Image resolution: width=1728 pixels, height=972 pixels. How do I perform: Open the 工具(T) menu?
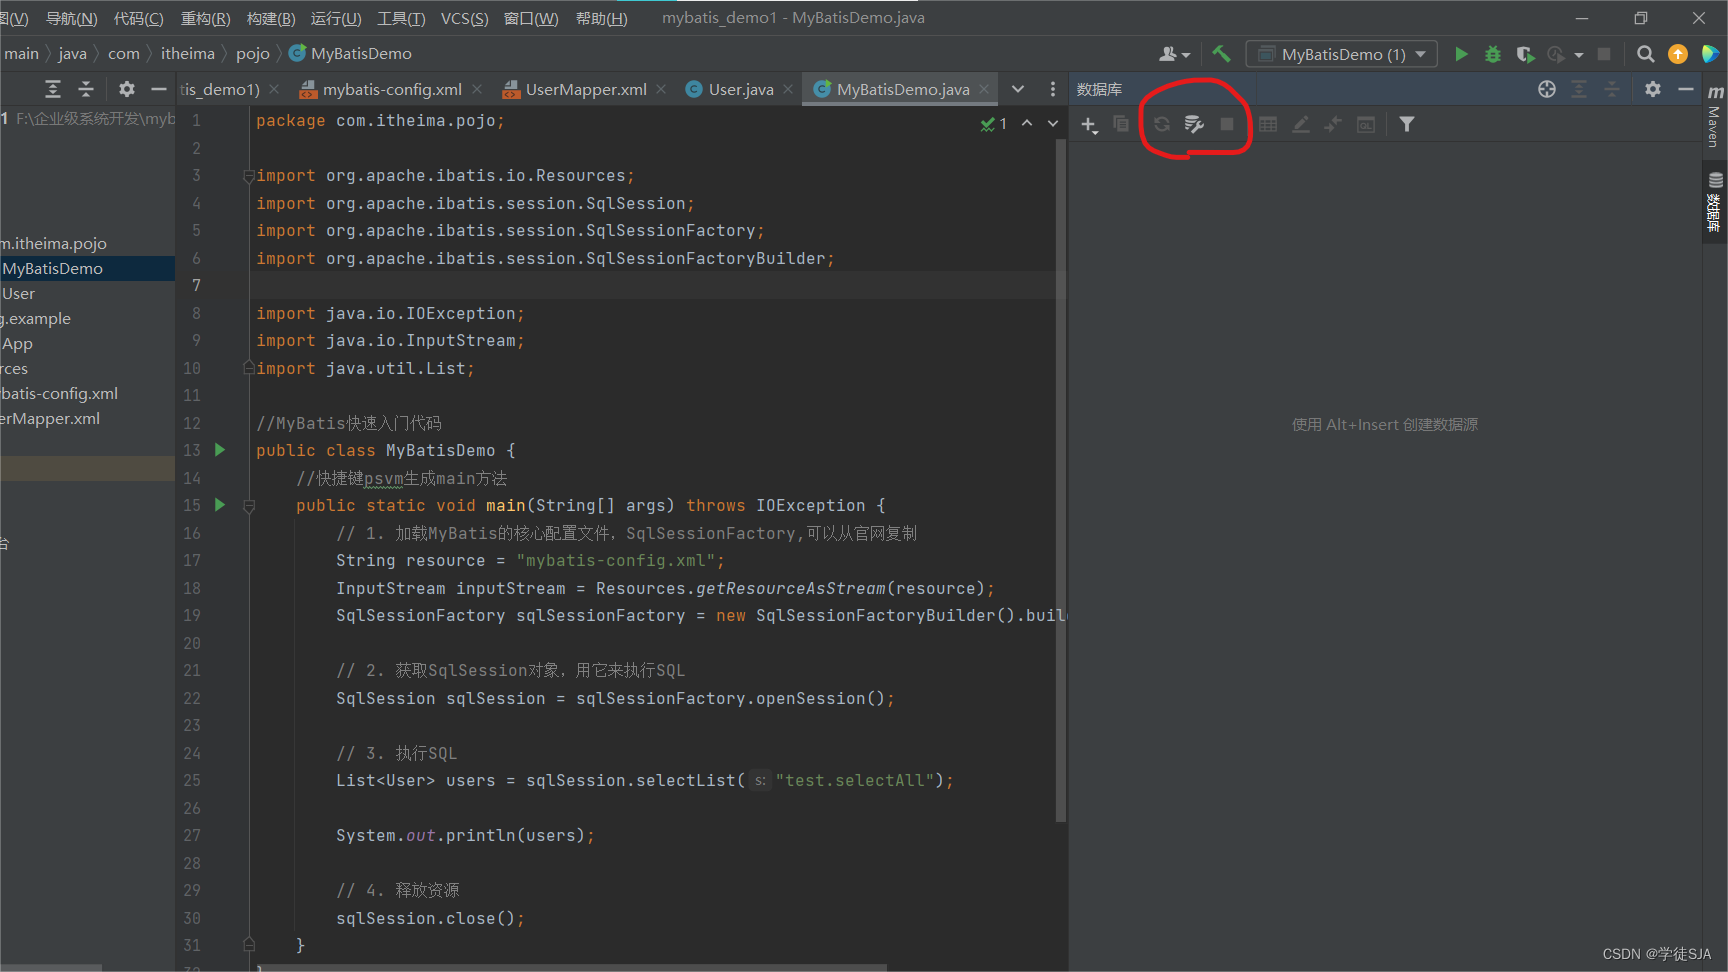[x=401, y=18]
